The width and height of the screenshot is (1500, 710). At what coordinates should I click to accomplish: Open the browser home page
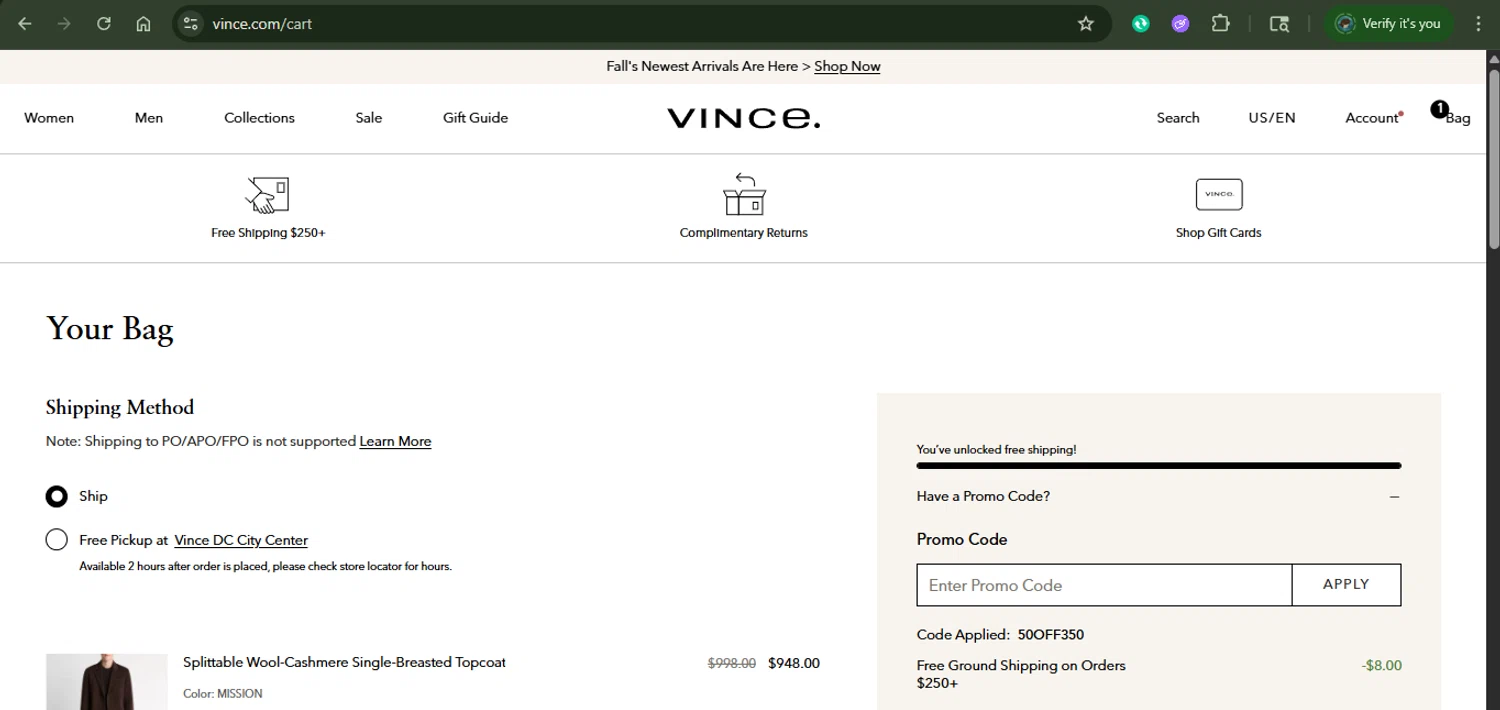point(143,23)
